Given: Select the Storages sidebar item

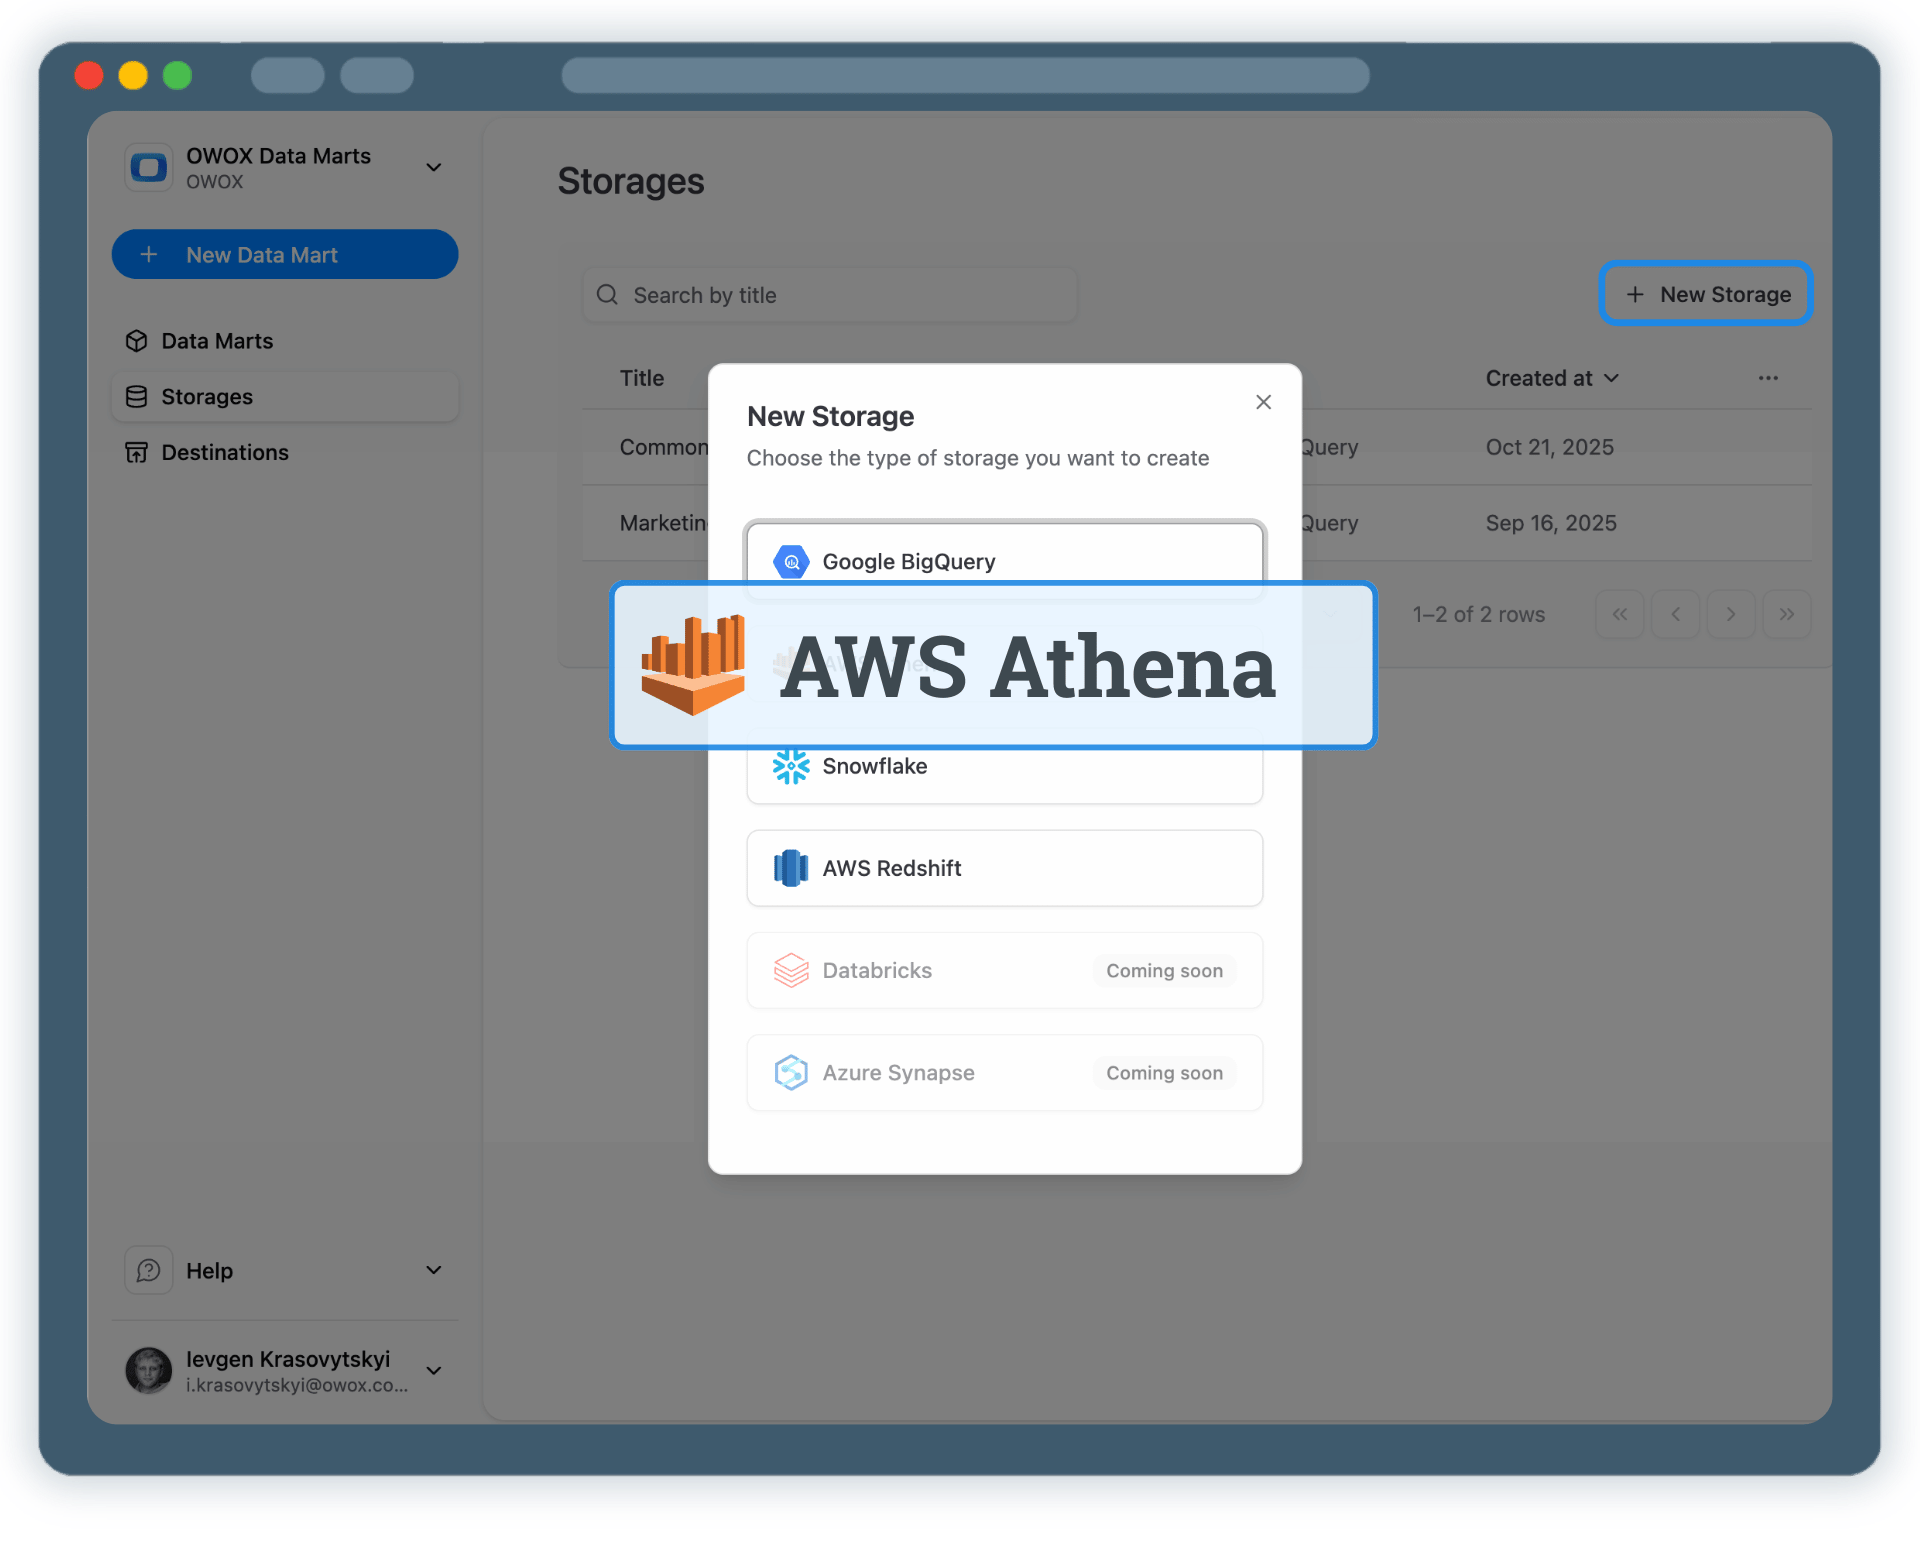Looking at the screenshot, I should [206, 396].
